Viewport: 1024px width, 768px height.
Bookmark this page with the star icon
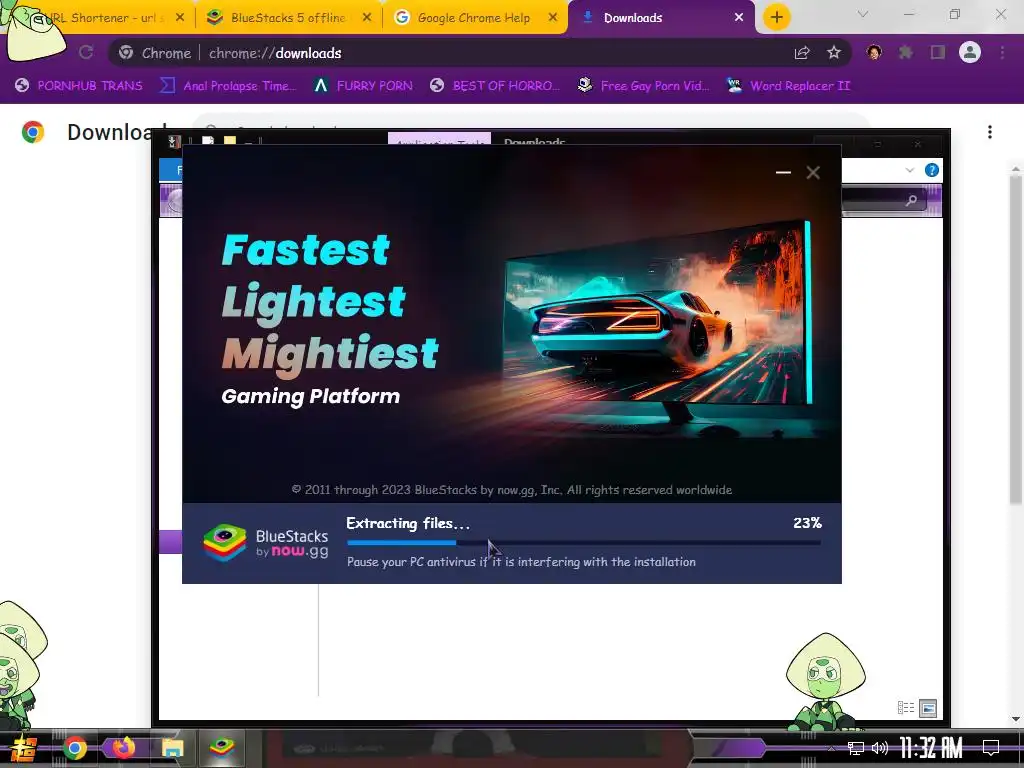834,52
